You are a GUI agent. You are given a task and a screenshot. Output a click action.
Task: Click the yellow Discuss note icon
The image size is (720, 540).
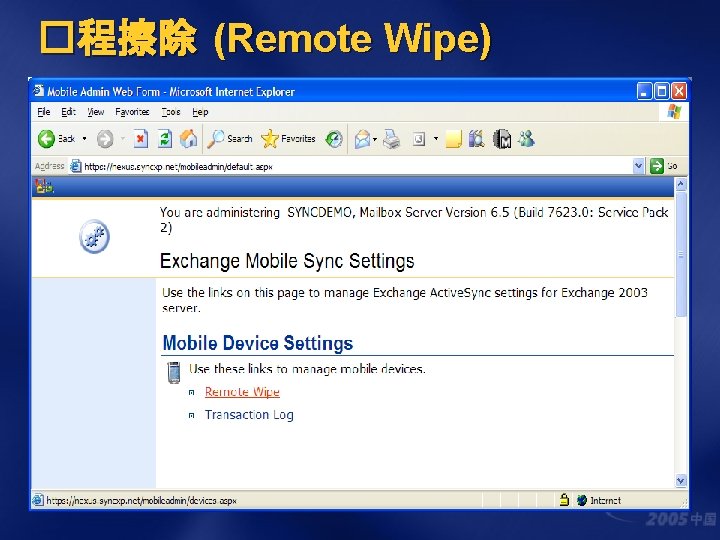click(454, 139)
